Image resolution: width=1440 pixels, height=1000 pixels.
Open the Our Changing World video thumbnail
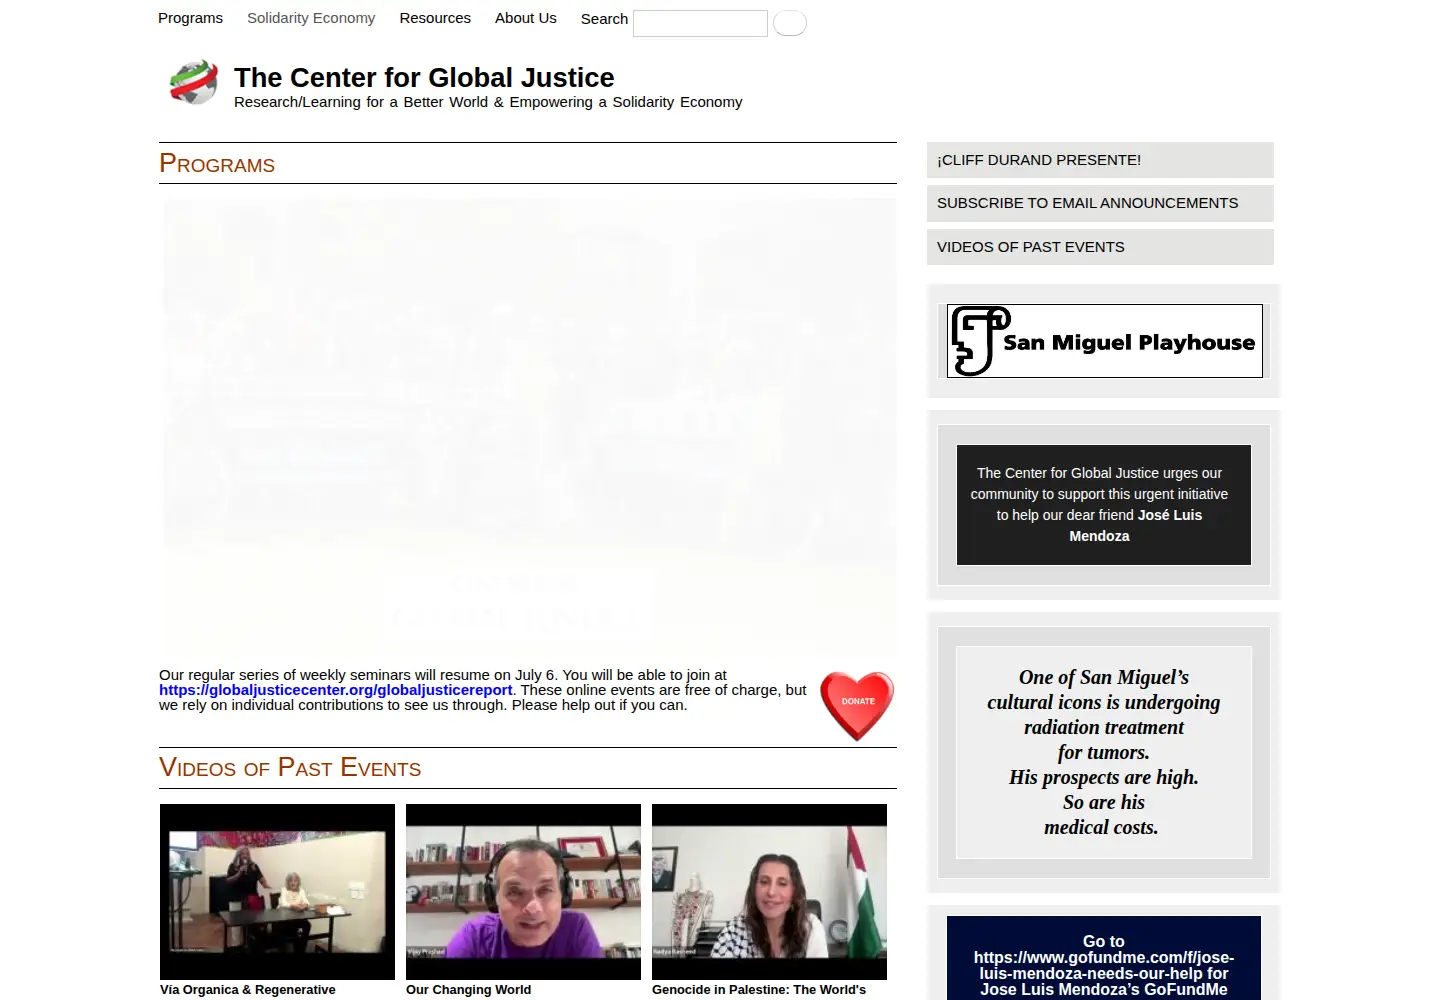(x=523, y=892)
